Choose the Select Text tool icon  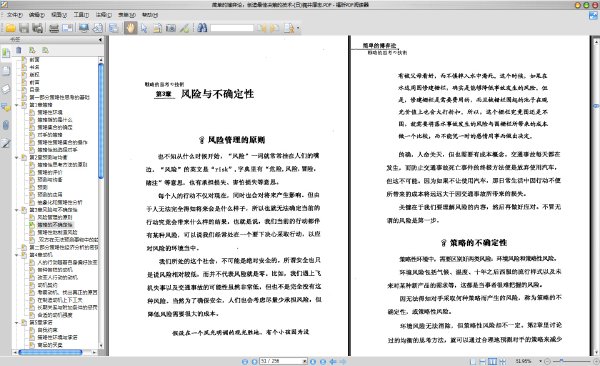(157, 28)
